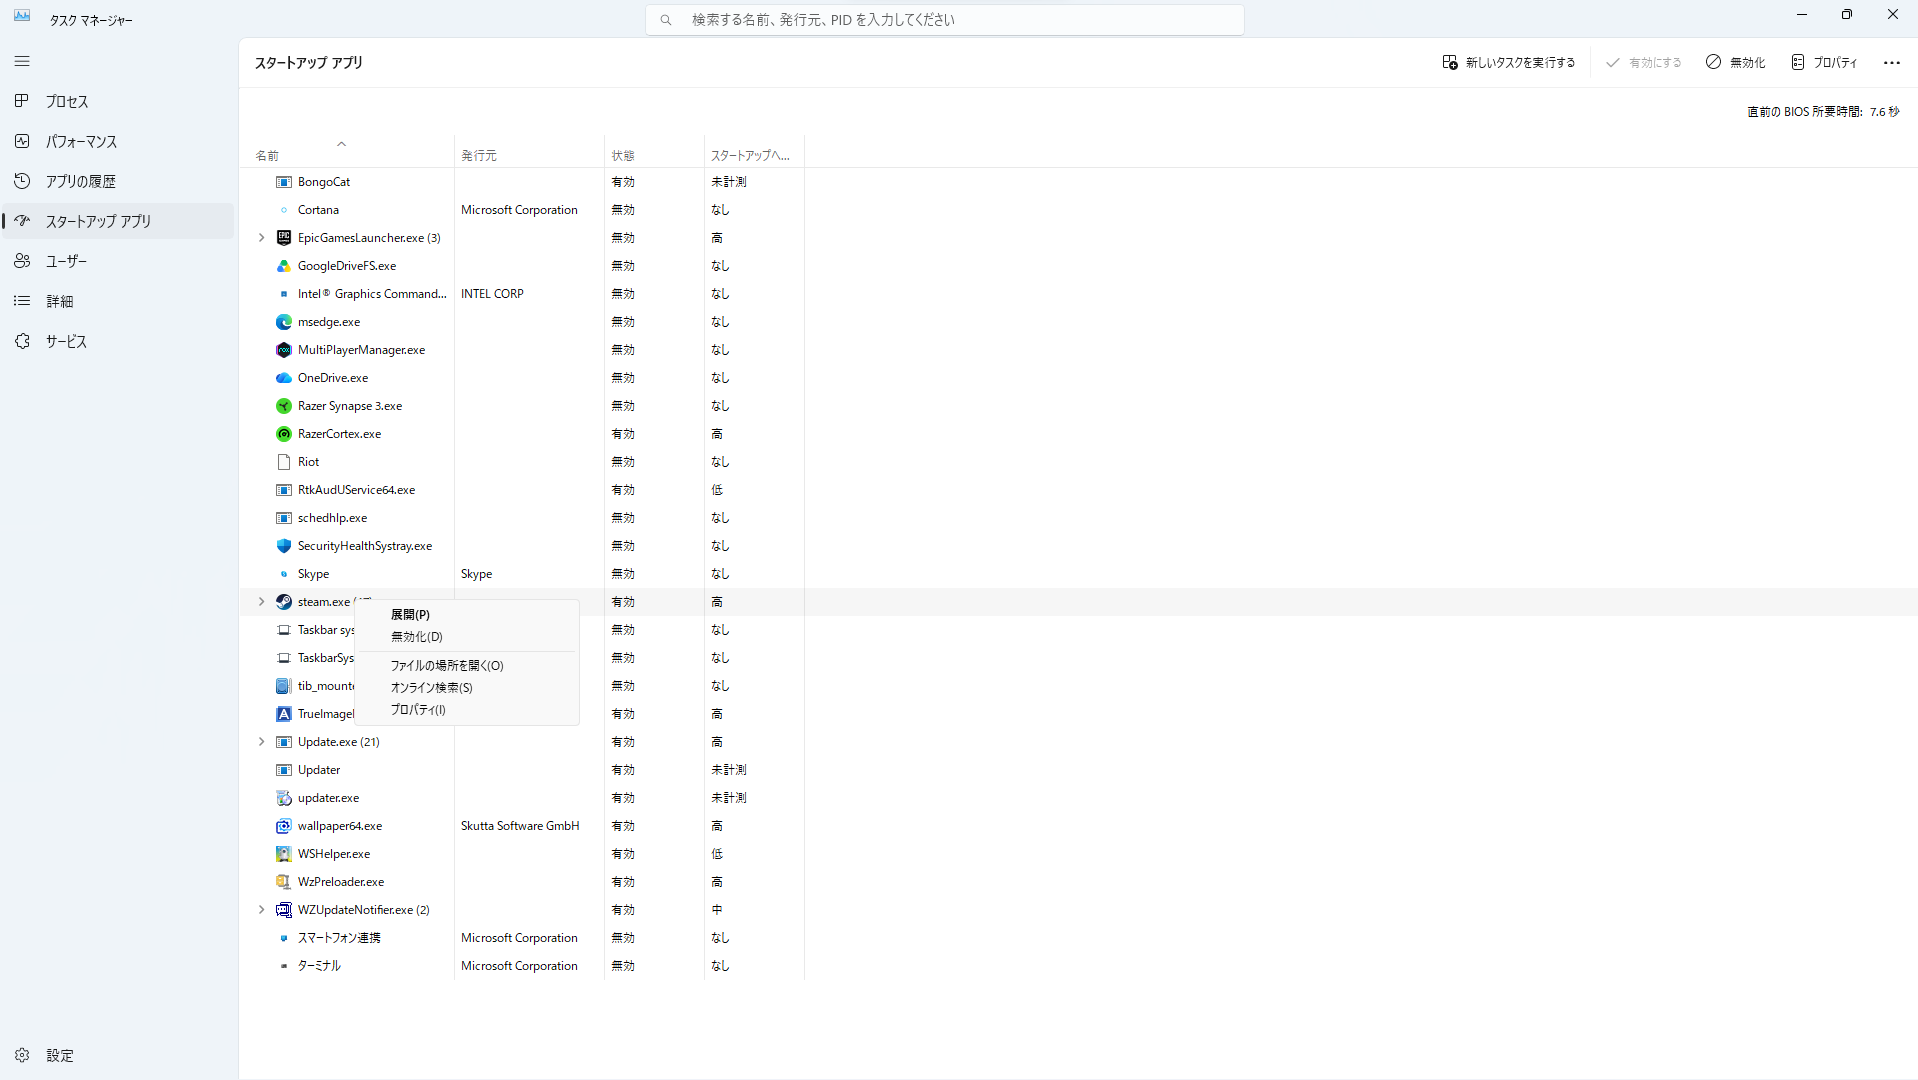Screen dimensions: 1918x1080
Task: Select the Skype row name
Action: pyautogui.click(x=313, y=574)
